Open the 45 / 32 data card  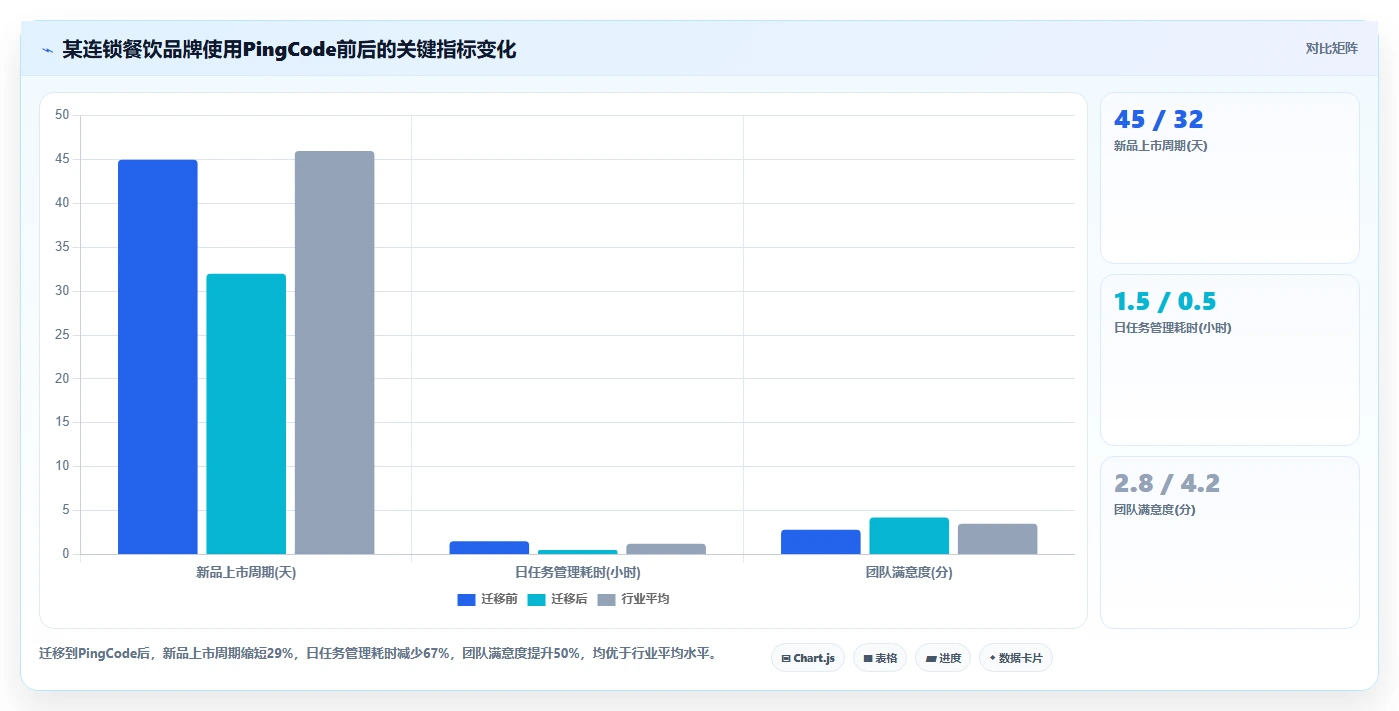[1230, 178]
